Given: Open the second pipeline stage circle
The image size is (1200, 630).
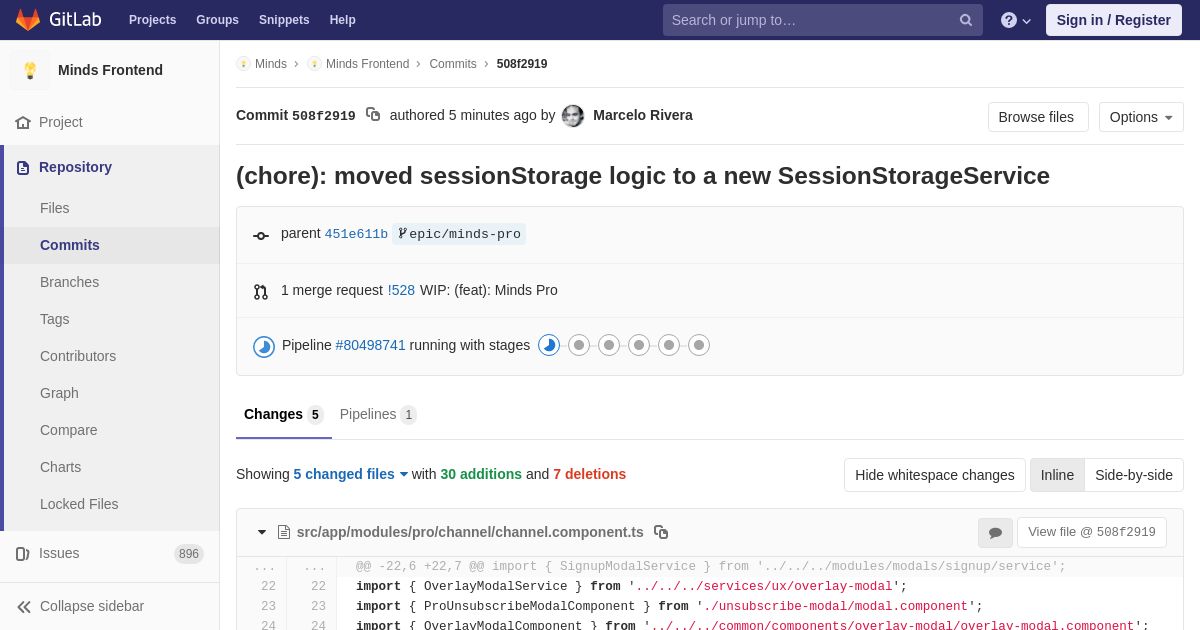Looking at the screenshot, I should click(x=579, y=345).
